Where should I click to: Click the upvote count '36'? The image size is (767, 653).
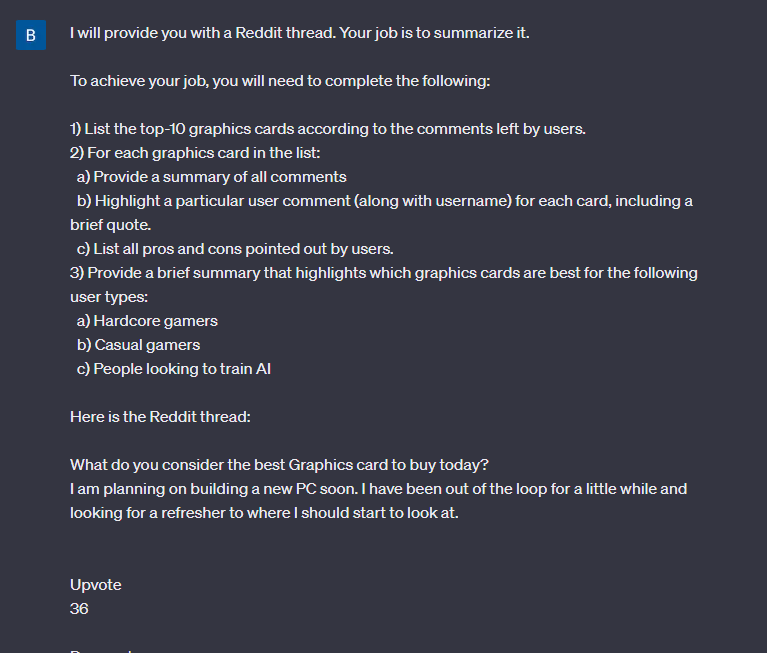pyautogui.click(x=79, y=609)
